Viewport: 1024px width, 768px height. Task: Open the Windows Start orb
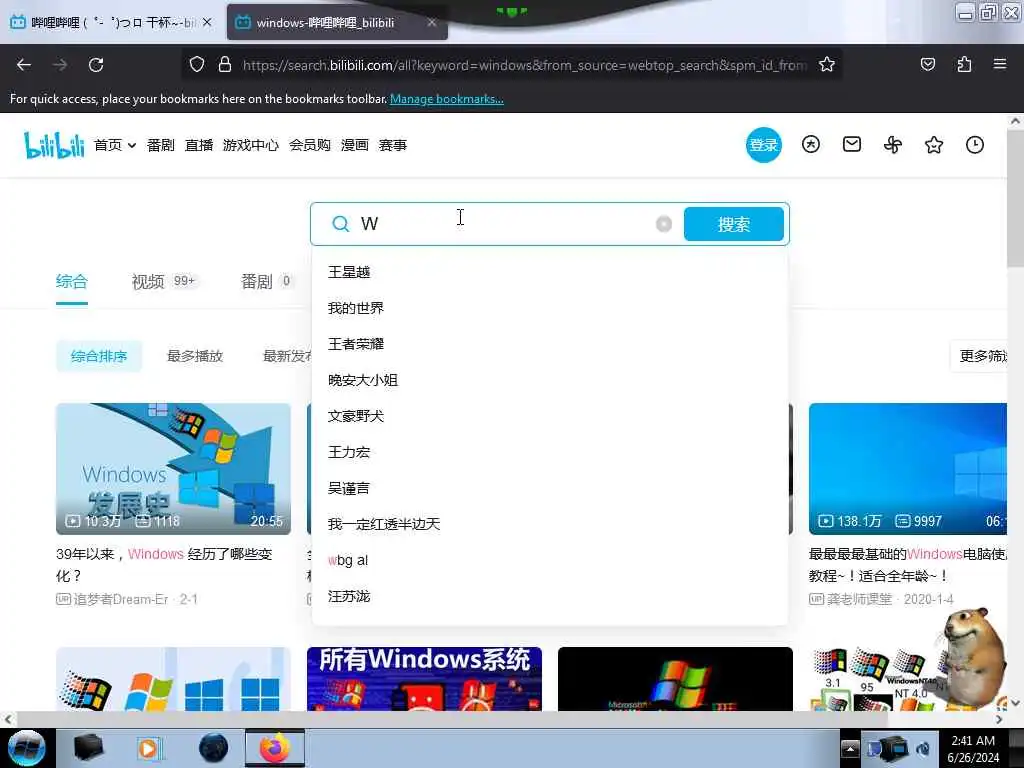(27, 748)
